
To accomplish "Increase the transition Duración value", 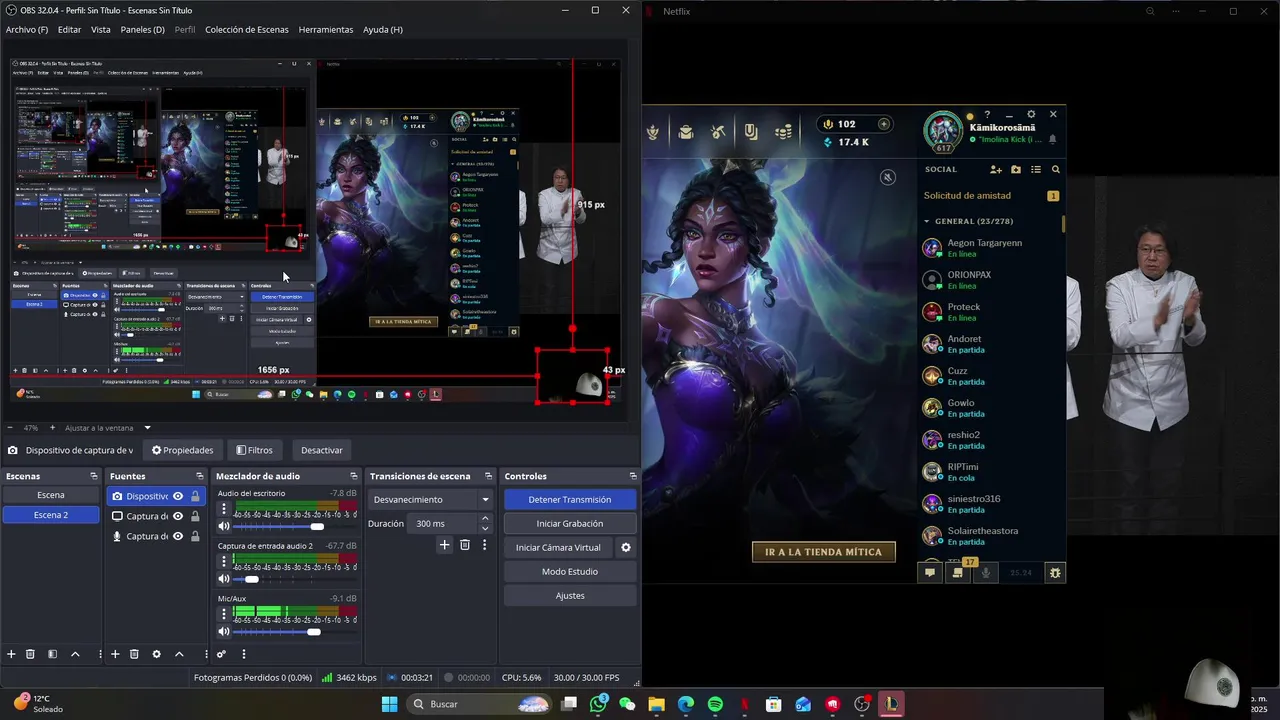I will [485, 519].
